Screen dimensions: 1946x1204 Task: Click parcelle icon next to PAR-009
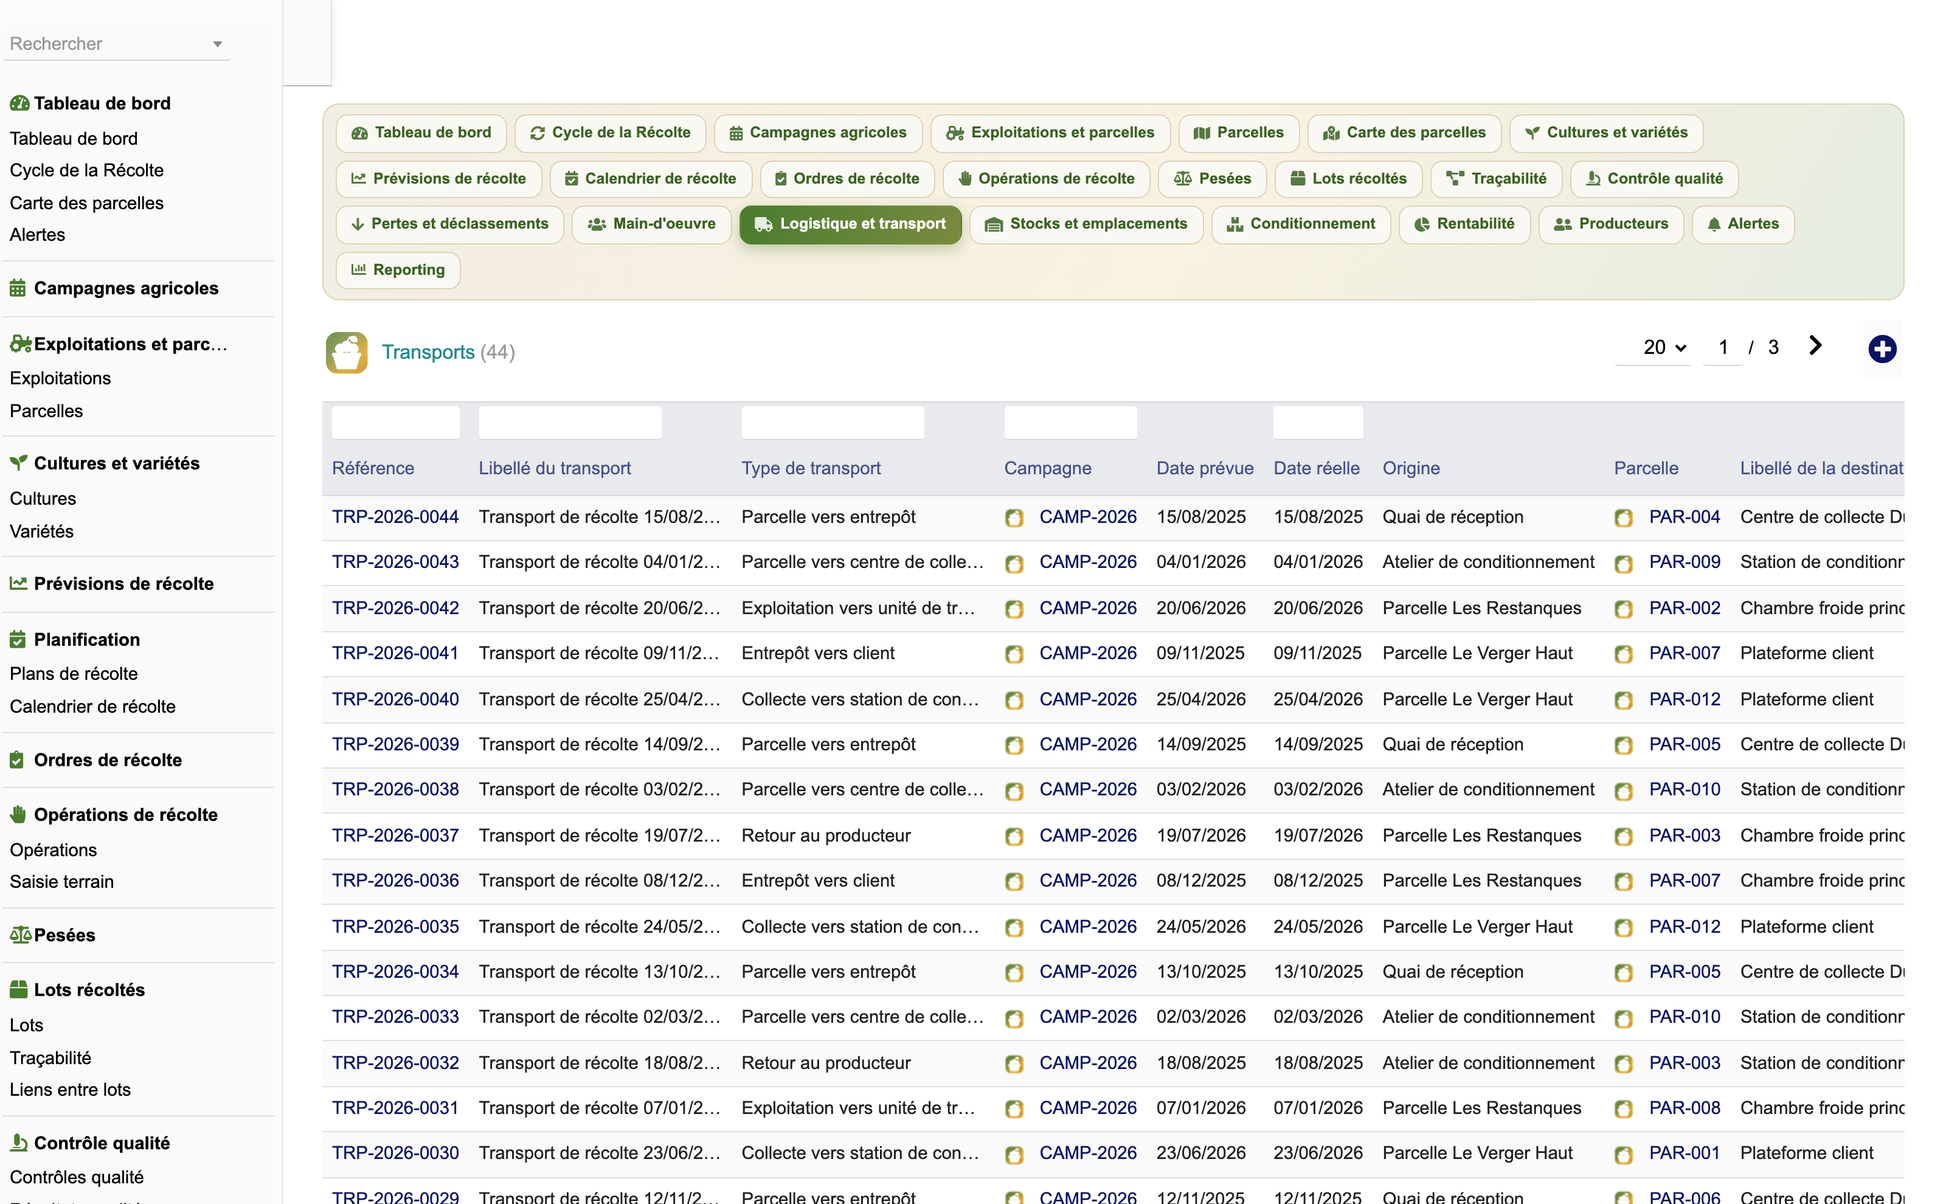coord(1623,563)
